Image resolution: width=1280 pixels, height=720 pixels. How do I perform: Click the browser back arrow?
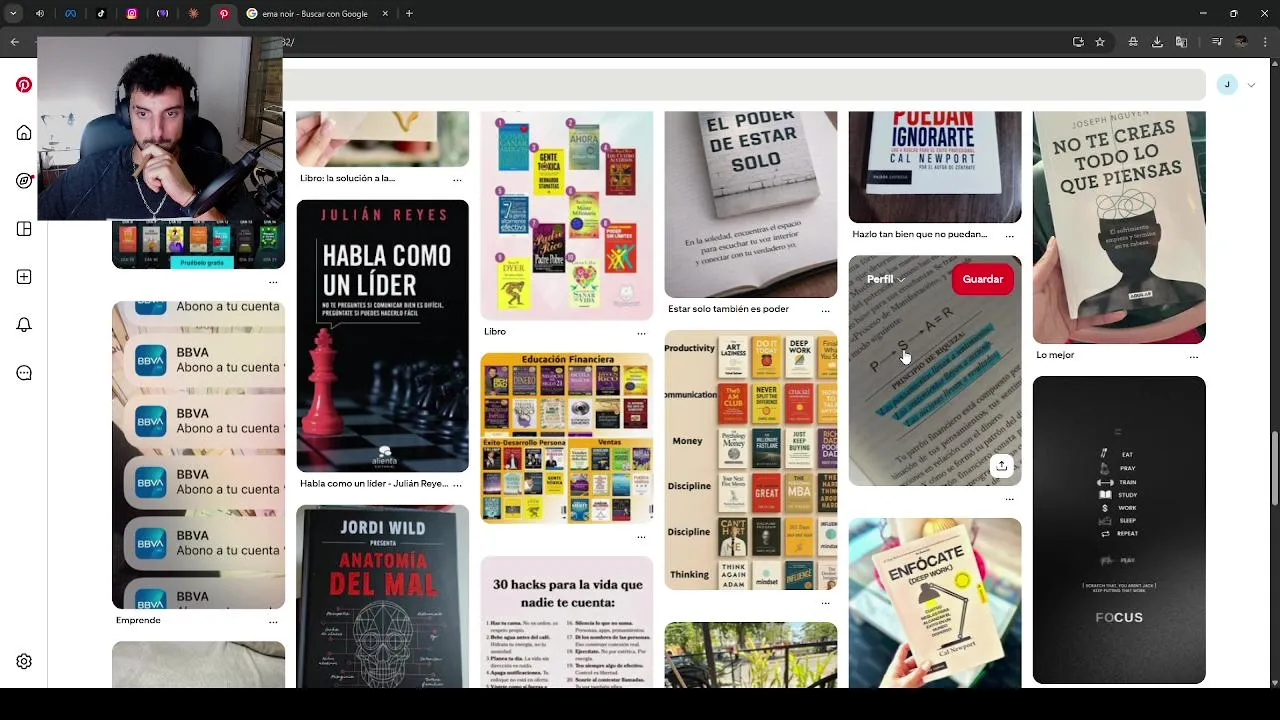click(14, 42)
